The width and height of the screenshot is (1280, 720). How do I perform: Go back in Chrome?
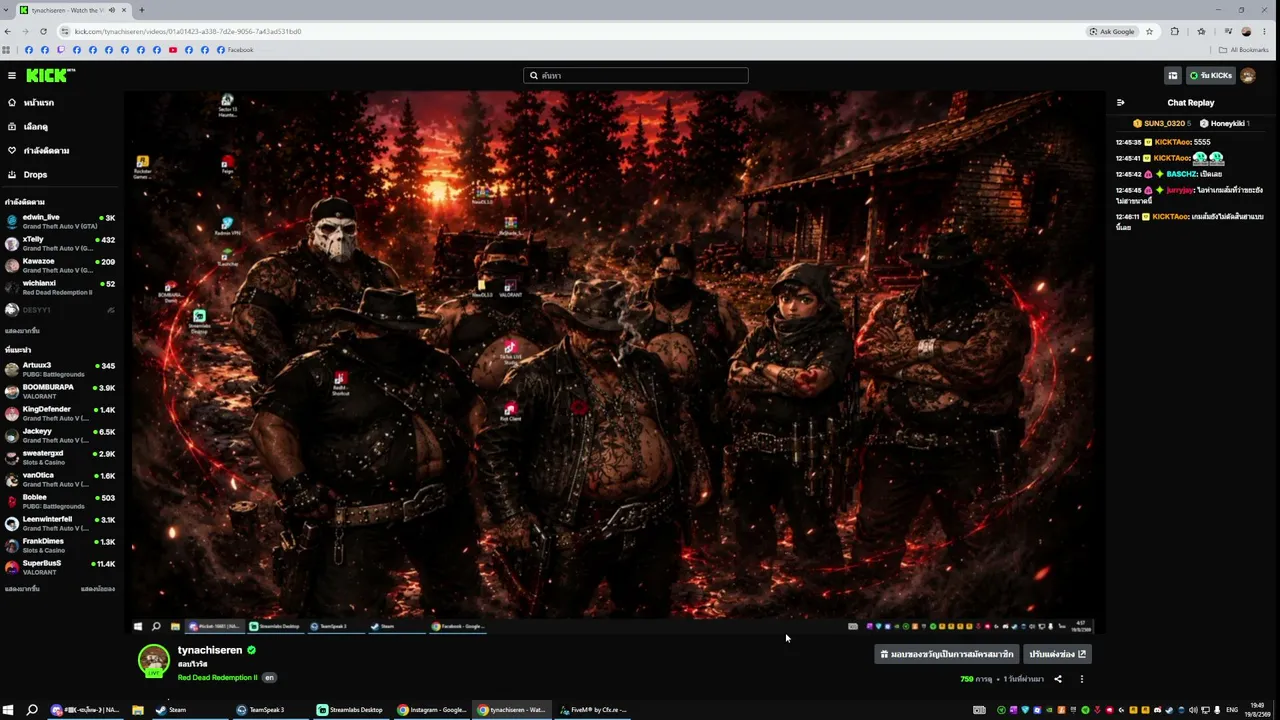(x=8, y=31)
